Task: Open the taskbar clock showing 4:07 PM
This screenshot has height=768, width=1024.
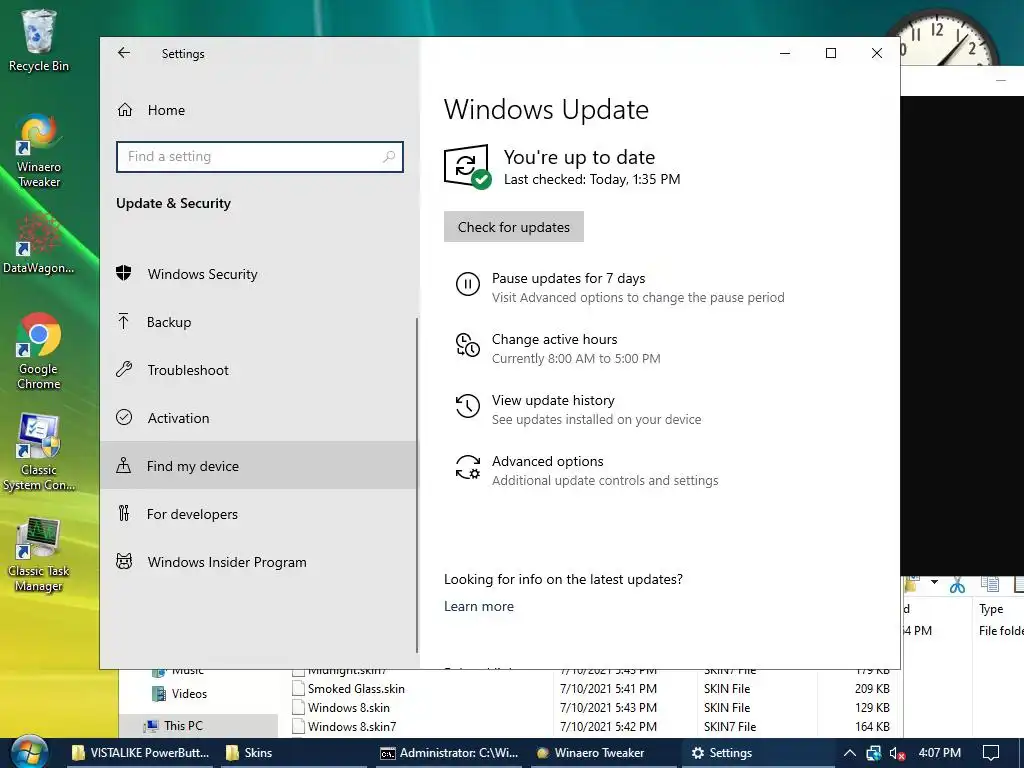Action: [939, 752]
